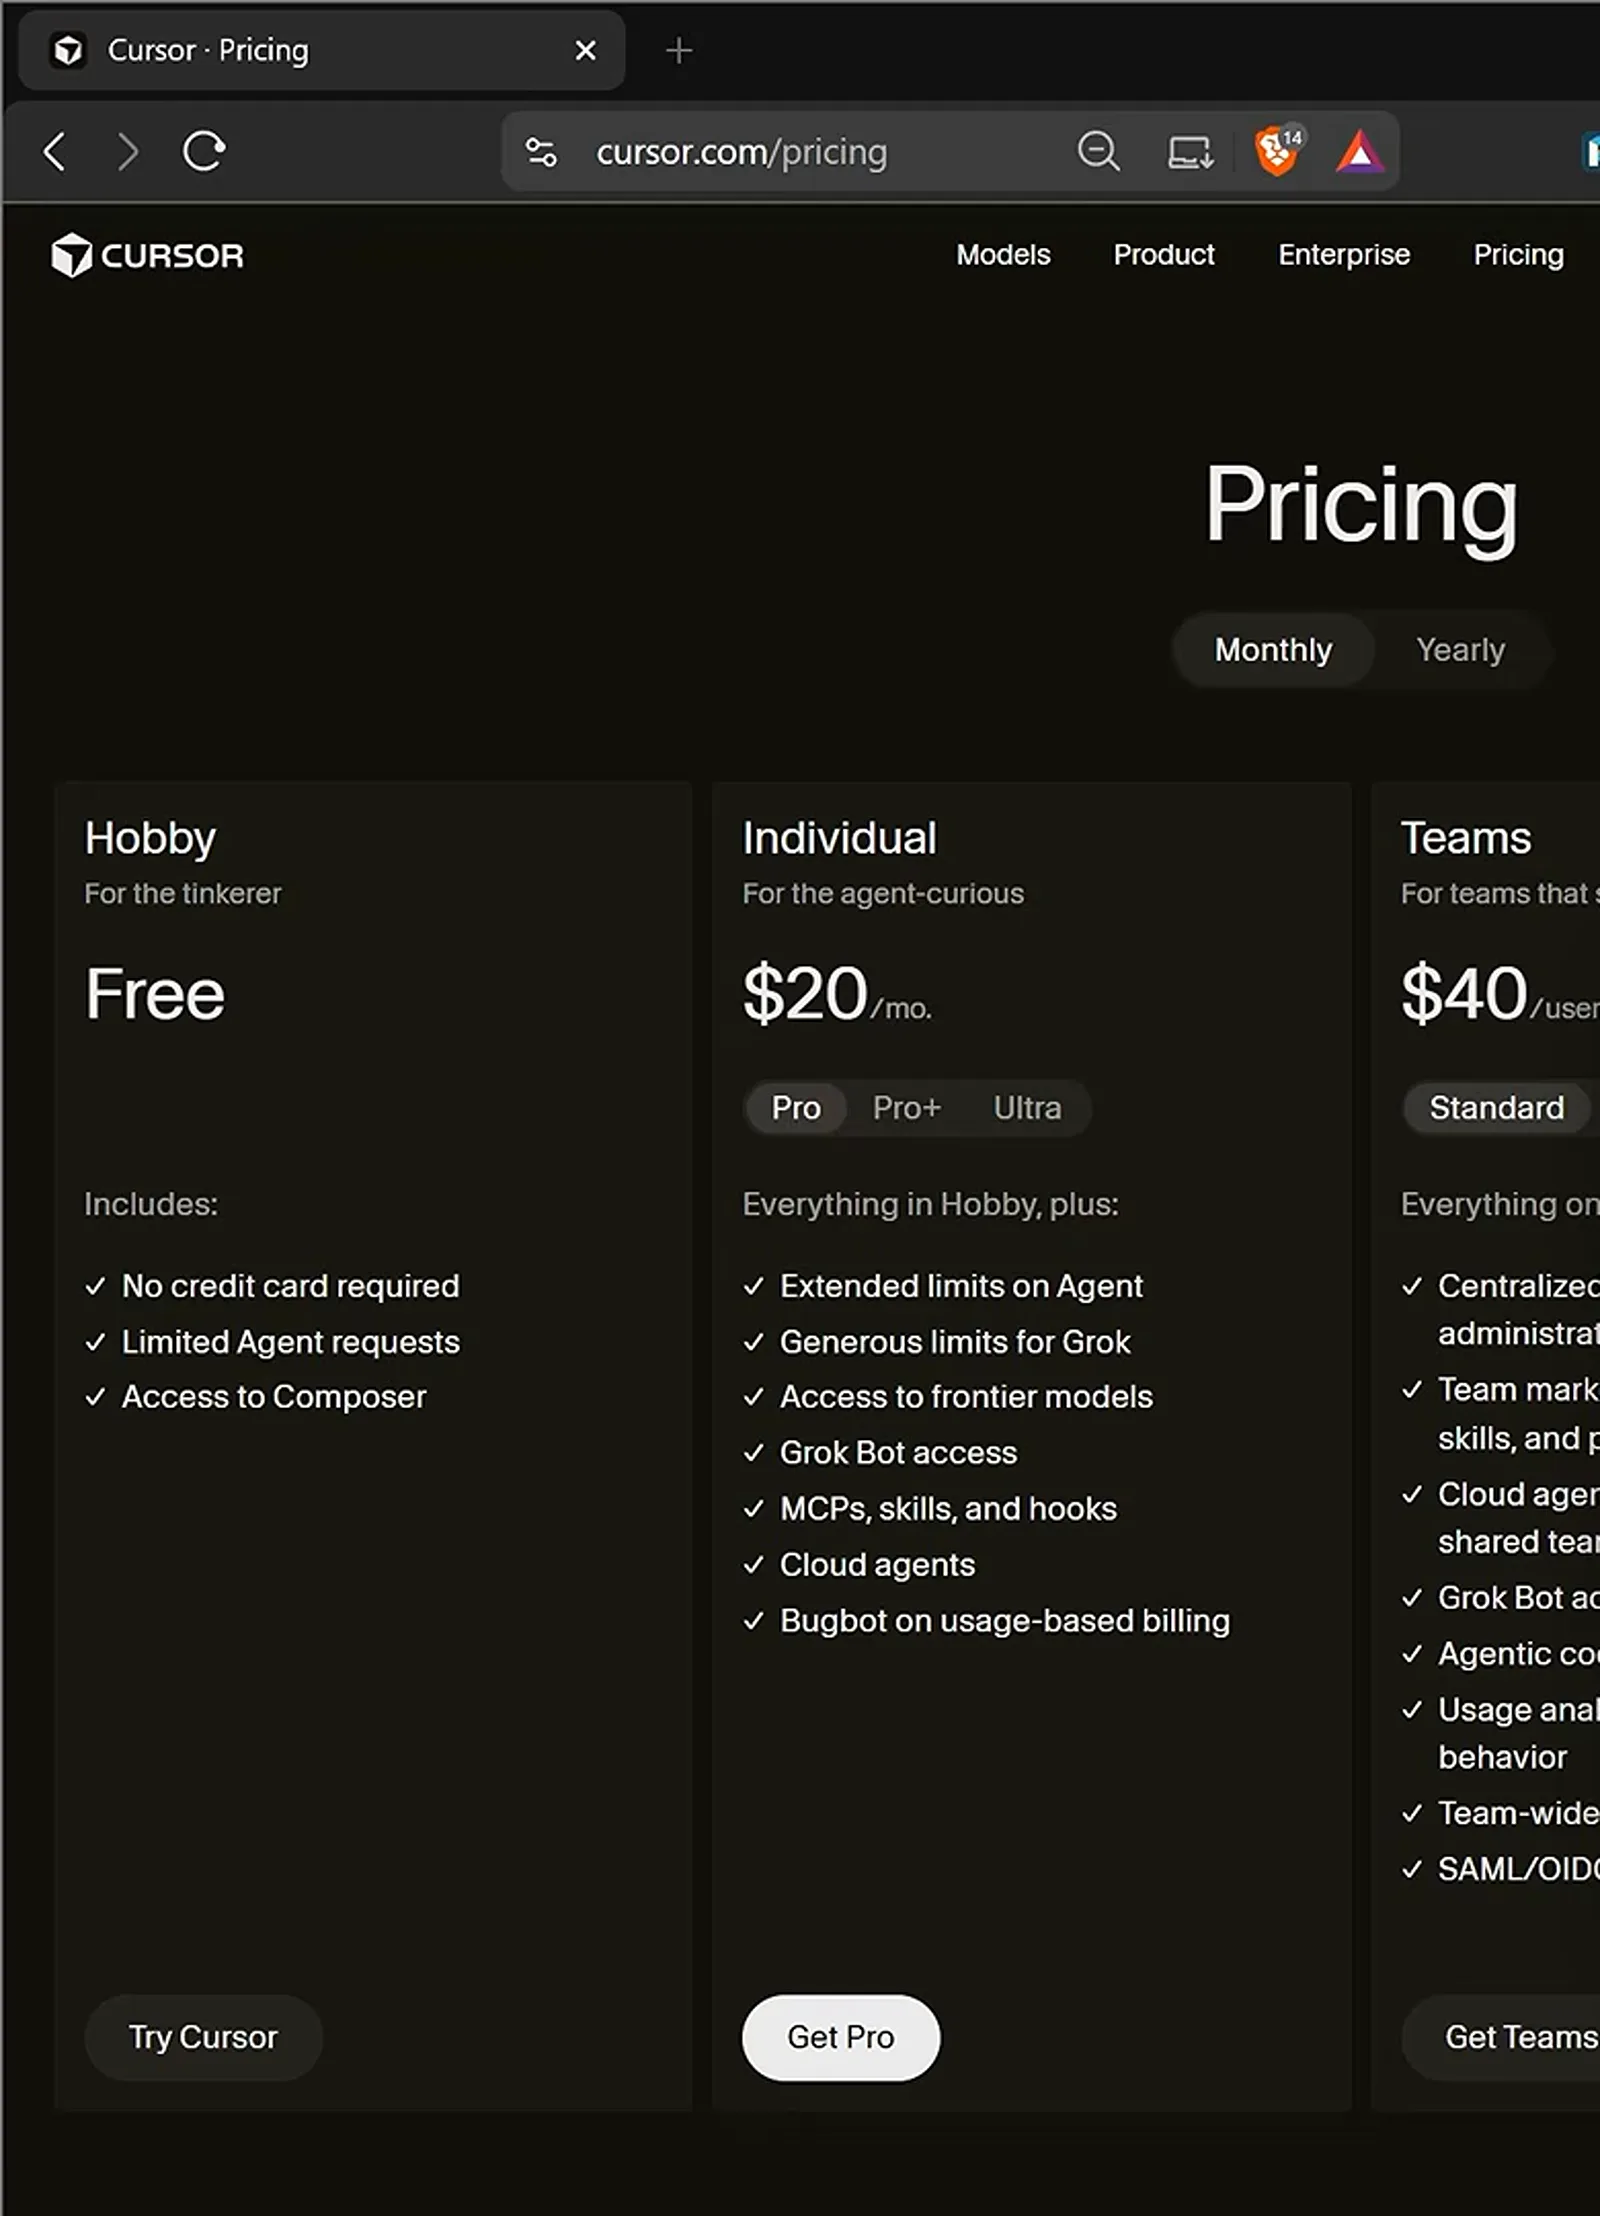Open the Models nav menu
This screenshot has width=1600, height=2216.
1003,255
